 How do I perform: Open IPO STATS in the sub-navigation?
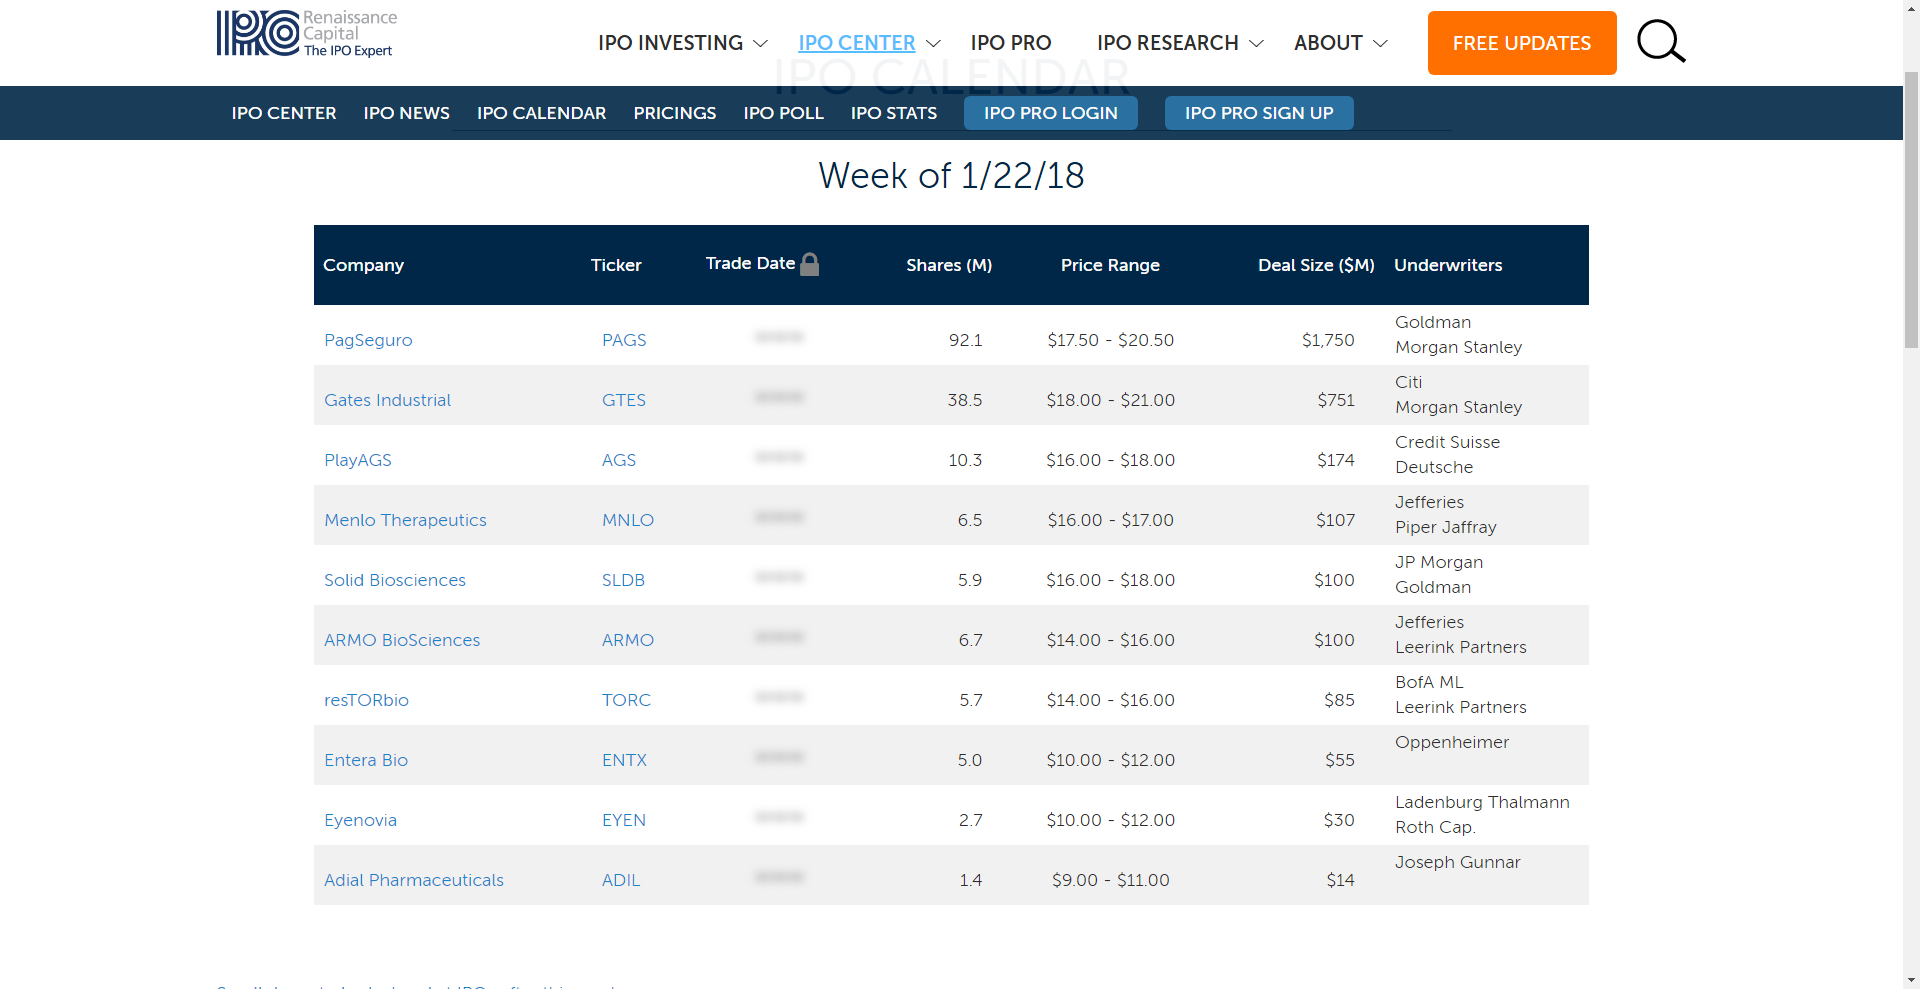[894, 113]
